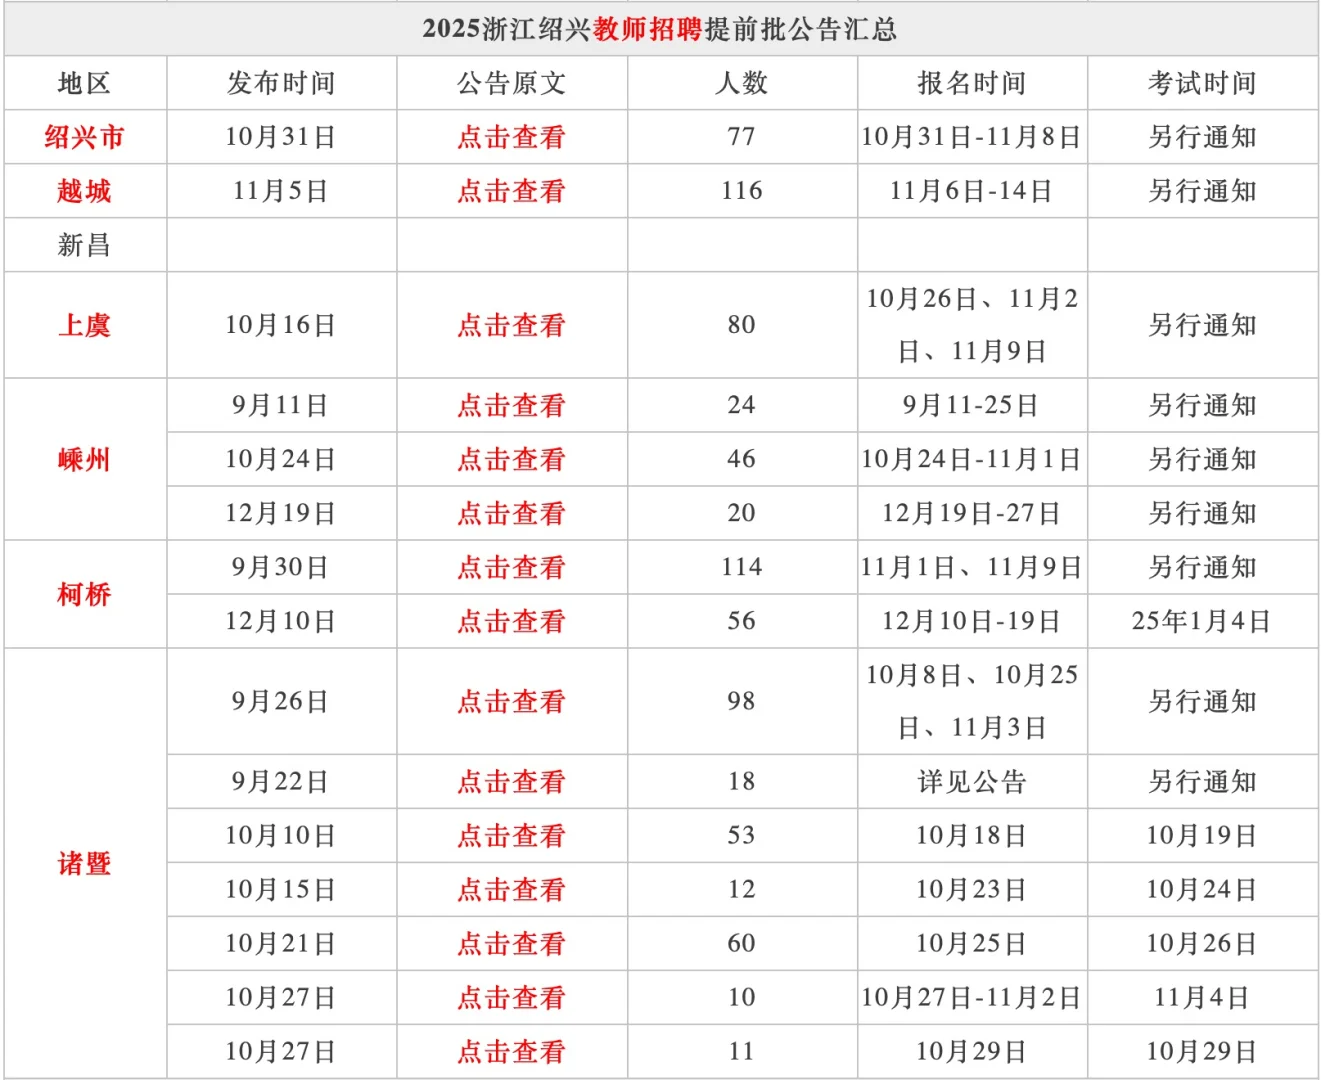Select the 考试时间 column header
Screen dimensions: 1321x1080
pyautogui.click(x=1203, y=83)
